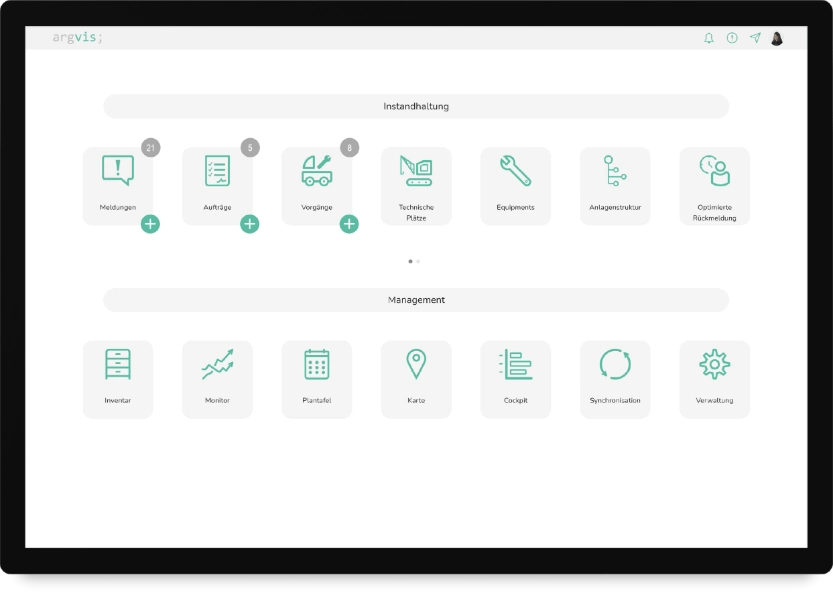Viewport: 833px width, 596px height.
Task: Open Technische Plätze tile
Action: tap(416, 186)
